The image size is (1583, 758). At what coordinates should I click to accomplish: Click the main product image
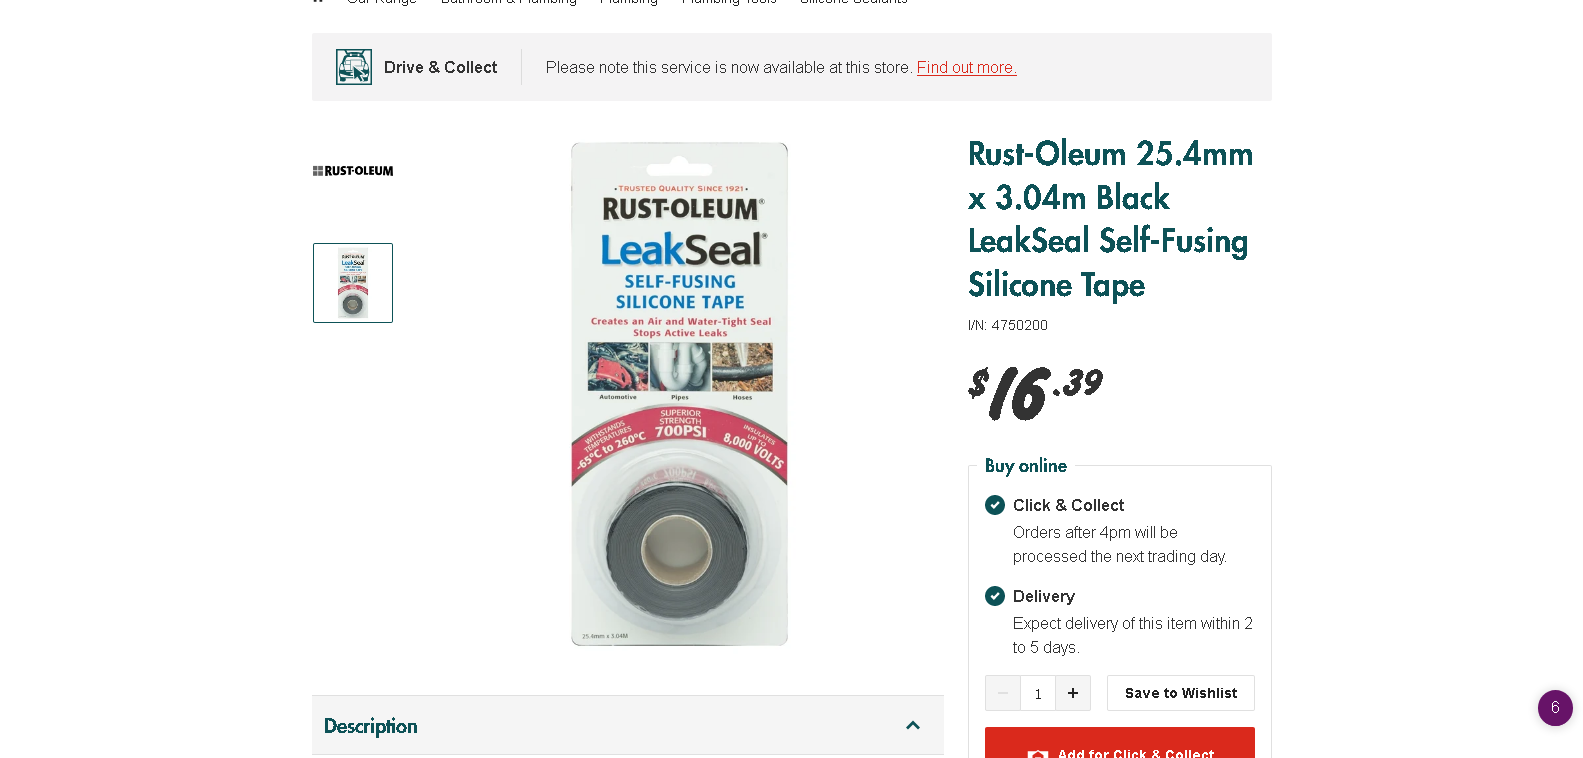(x=679, y=393)
